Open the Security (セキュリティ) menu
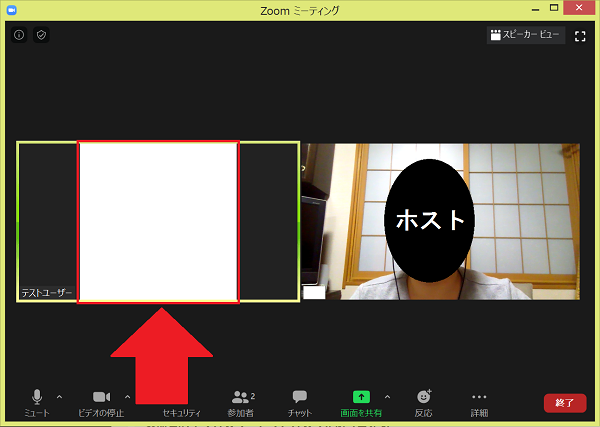 coord(182,412)
